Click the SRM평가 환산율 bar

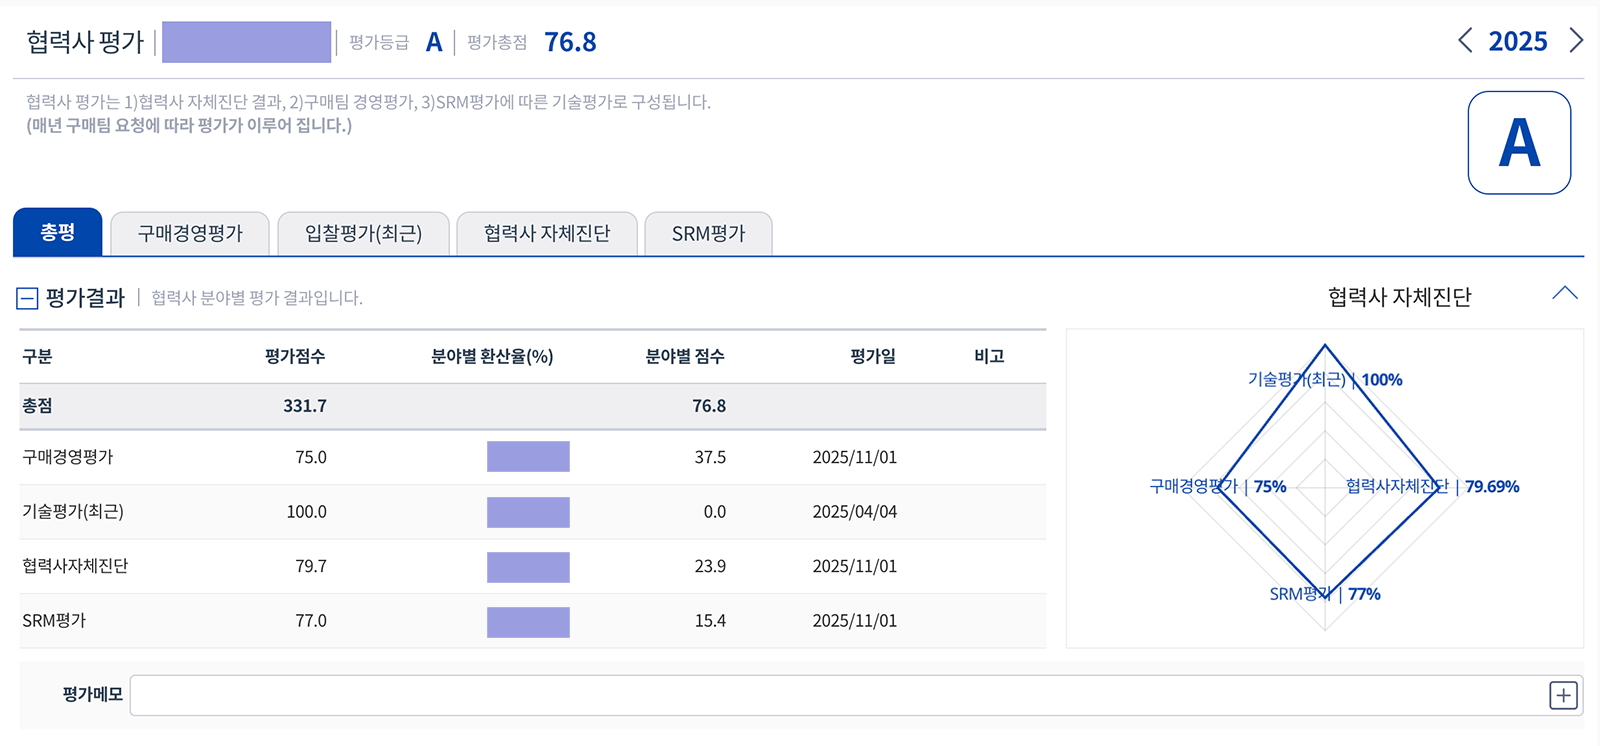click(x=528, y=622)
